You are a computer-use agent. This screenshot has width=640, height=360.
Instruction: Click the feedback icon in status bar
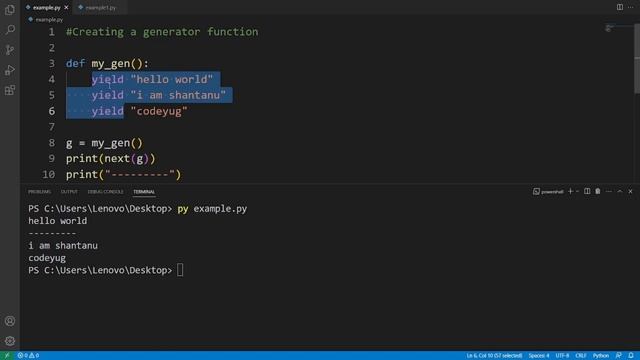point(619,356)
